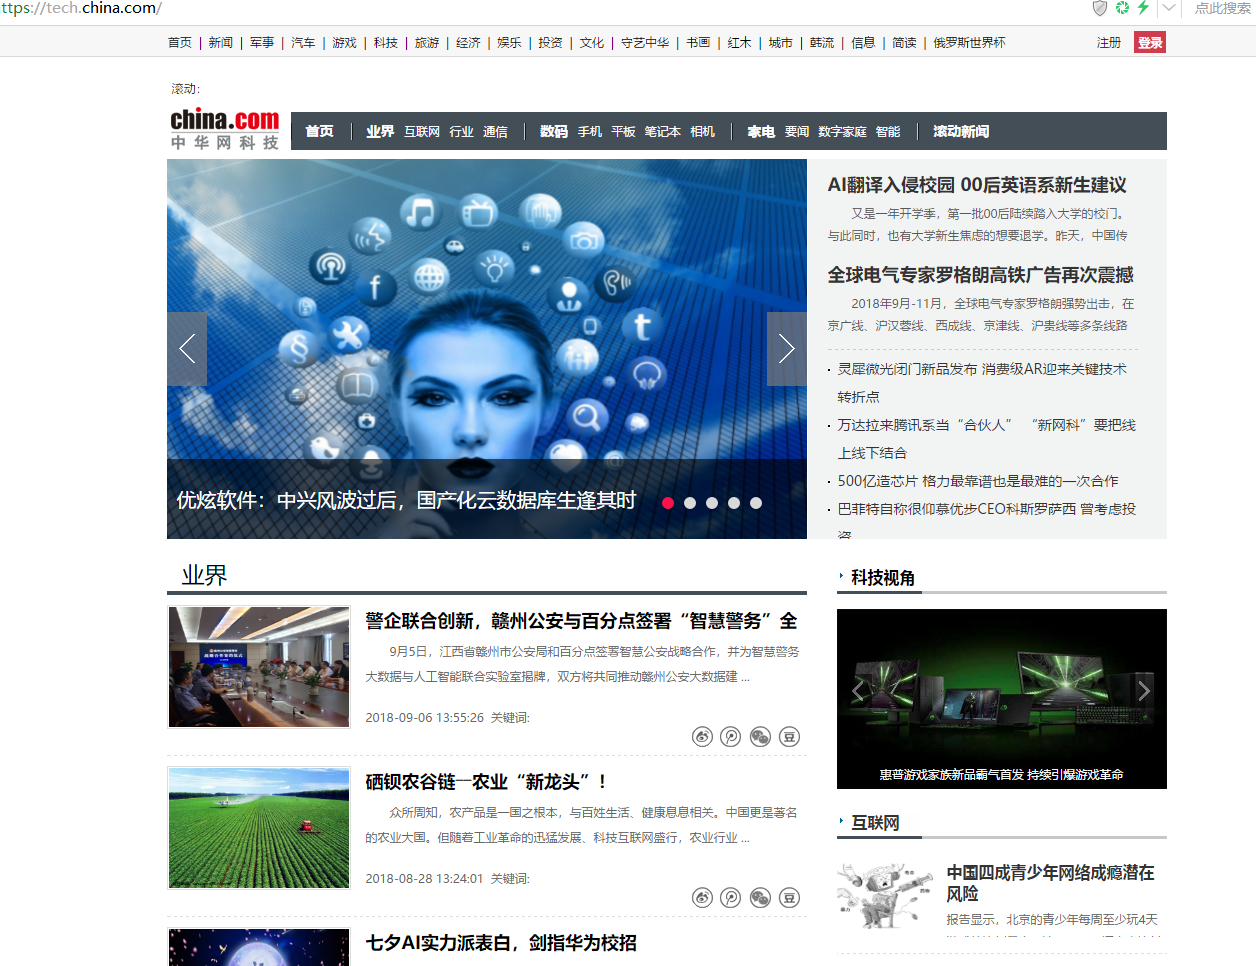This screenshot has height=966, width=1256.
Task: Share the 赣州公安 article via WeChat icon
Action: (x=760, y=737)
